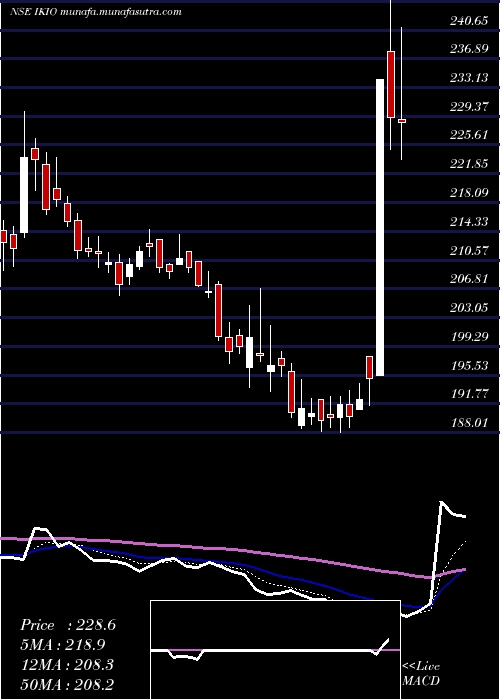This screenshot has width=500, height=700.
Task: Select the 188.01 price axis label
Action: [x=468, y=423]
